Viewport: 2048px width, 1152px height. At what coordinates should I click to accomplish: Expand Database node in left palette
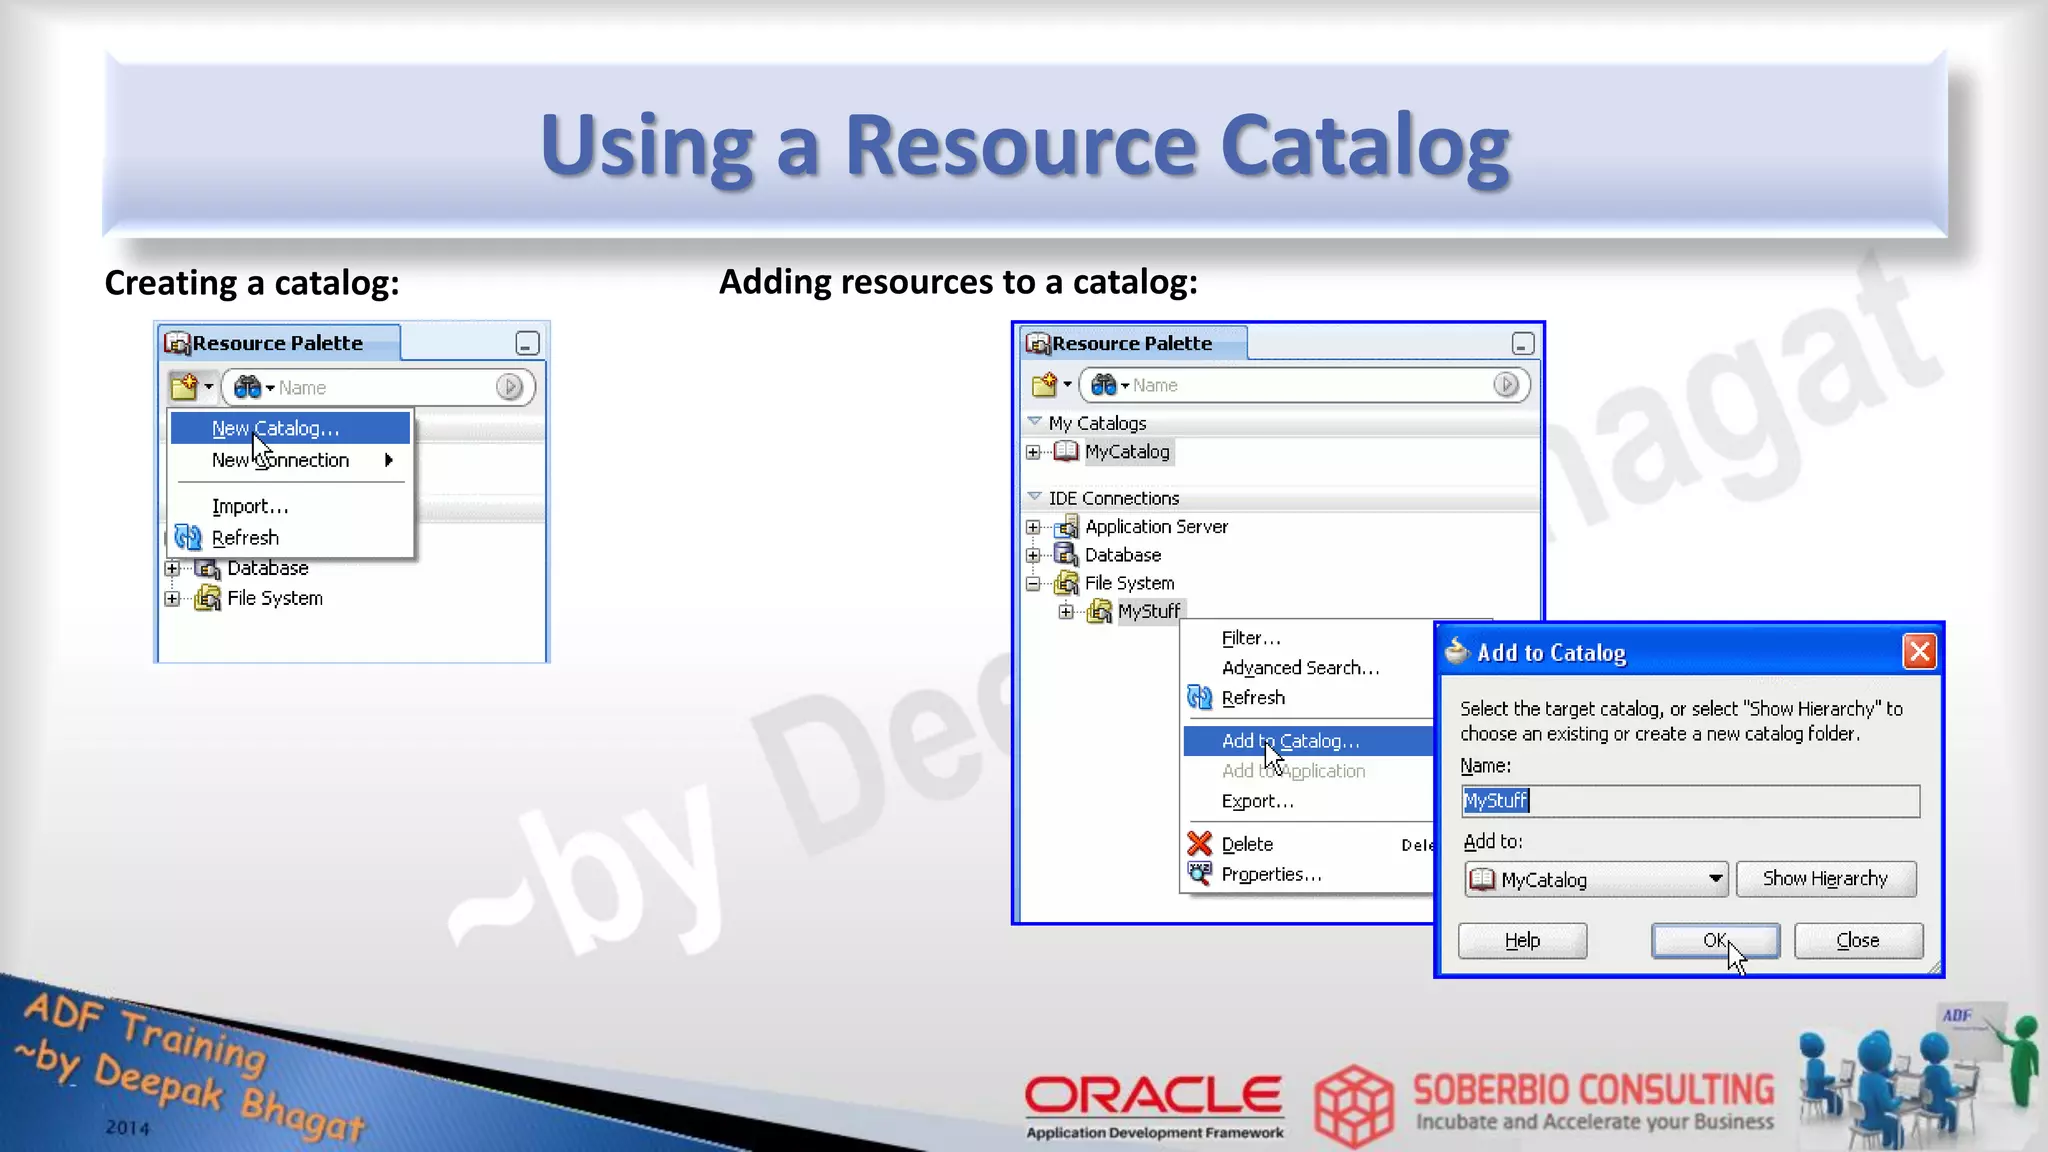[x=172, y=568]
